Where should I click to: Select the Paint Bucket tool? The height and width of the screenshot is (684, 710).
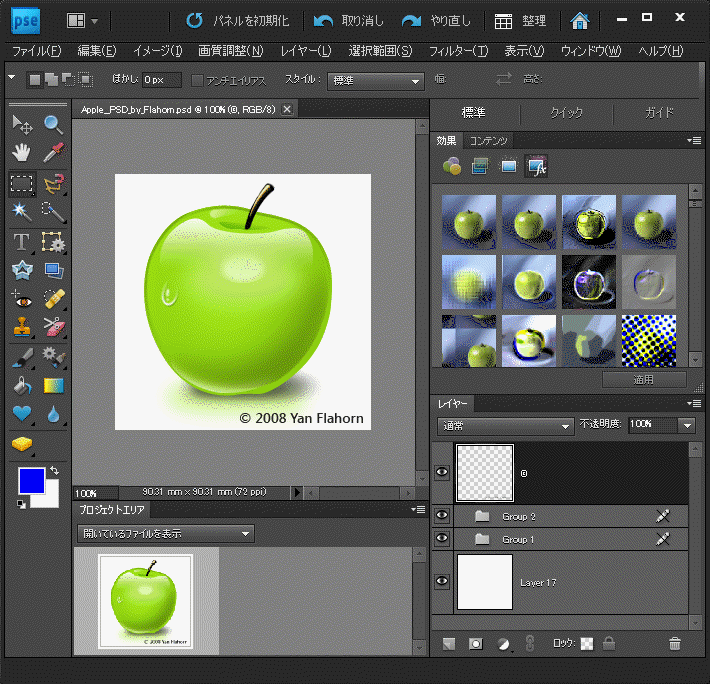pos(21,385)
